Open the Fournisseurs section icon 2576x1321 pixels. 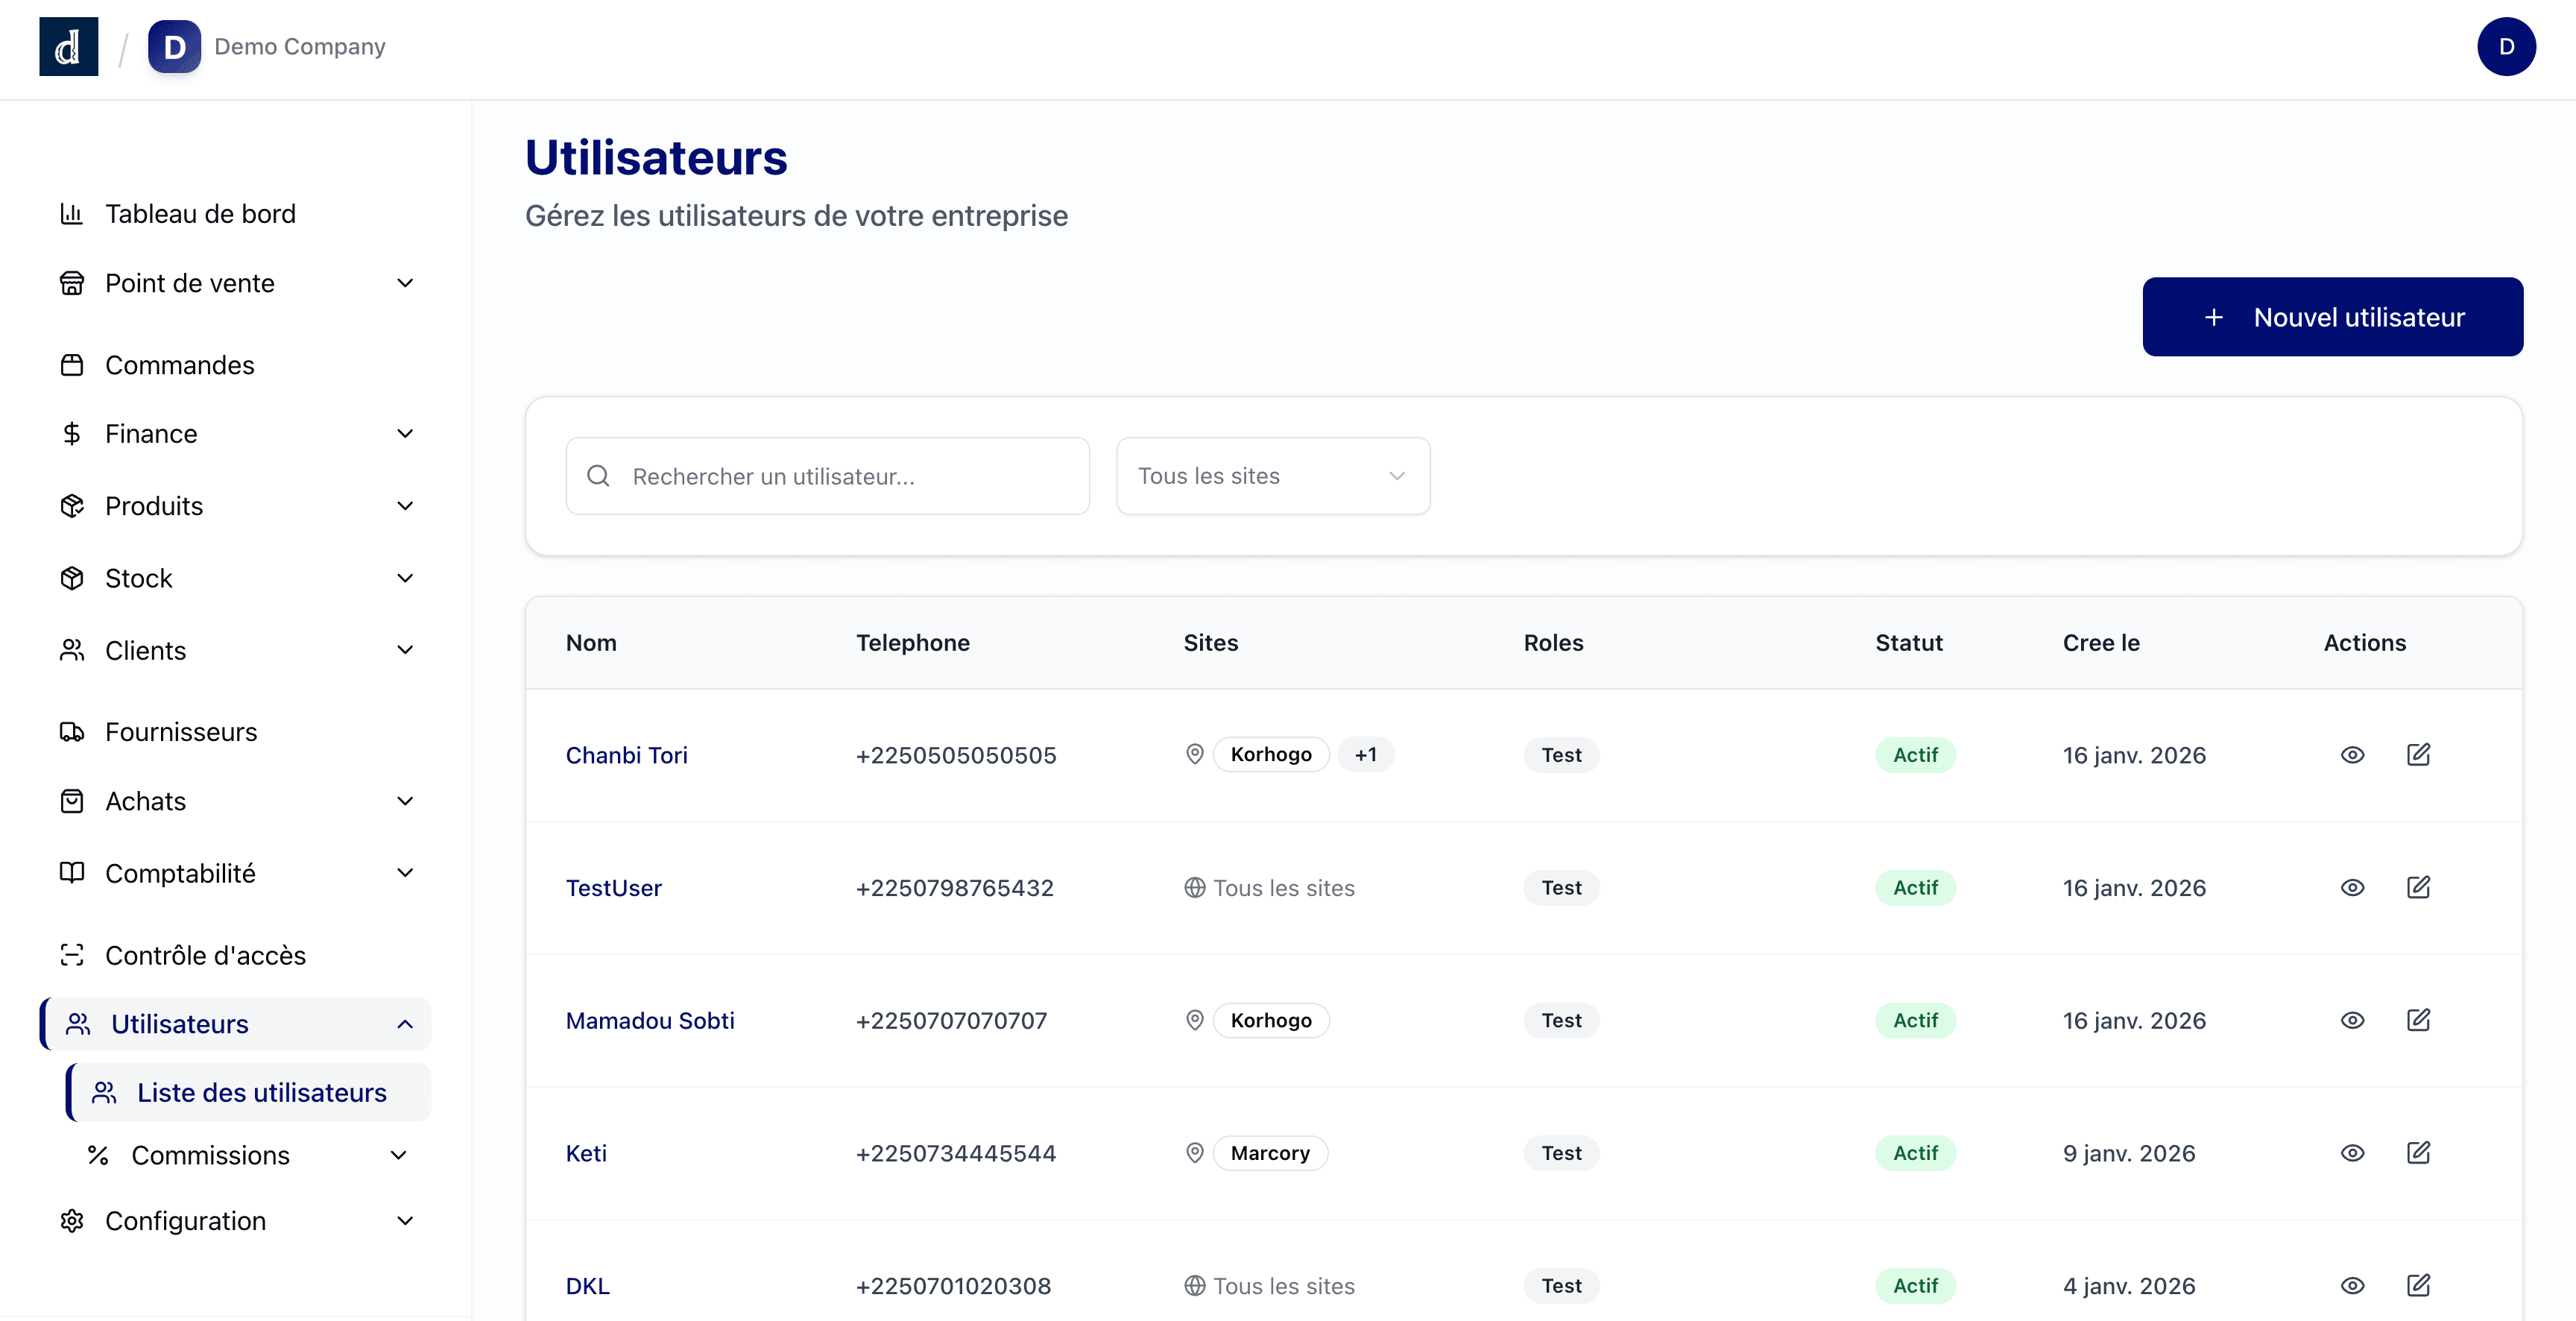(x=71, y=732)
